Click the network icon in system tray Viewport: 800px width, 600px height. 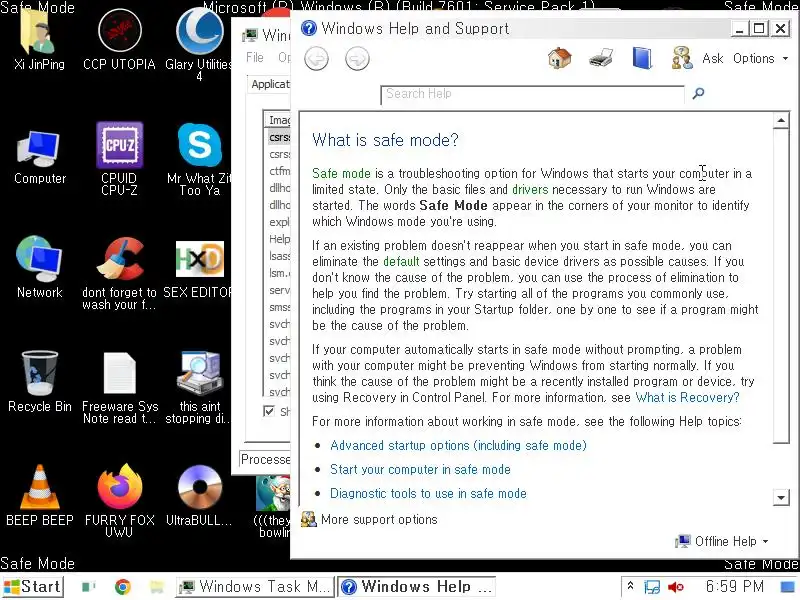[x=652, y=587]
